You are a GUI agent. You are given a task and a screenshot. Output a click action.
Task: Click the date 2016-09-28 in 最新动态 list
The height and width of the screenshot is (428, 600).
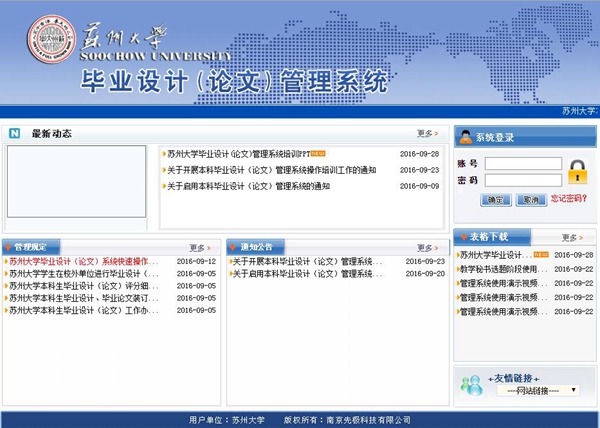(x=419, y=154)
